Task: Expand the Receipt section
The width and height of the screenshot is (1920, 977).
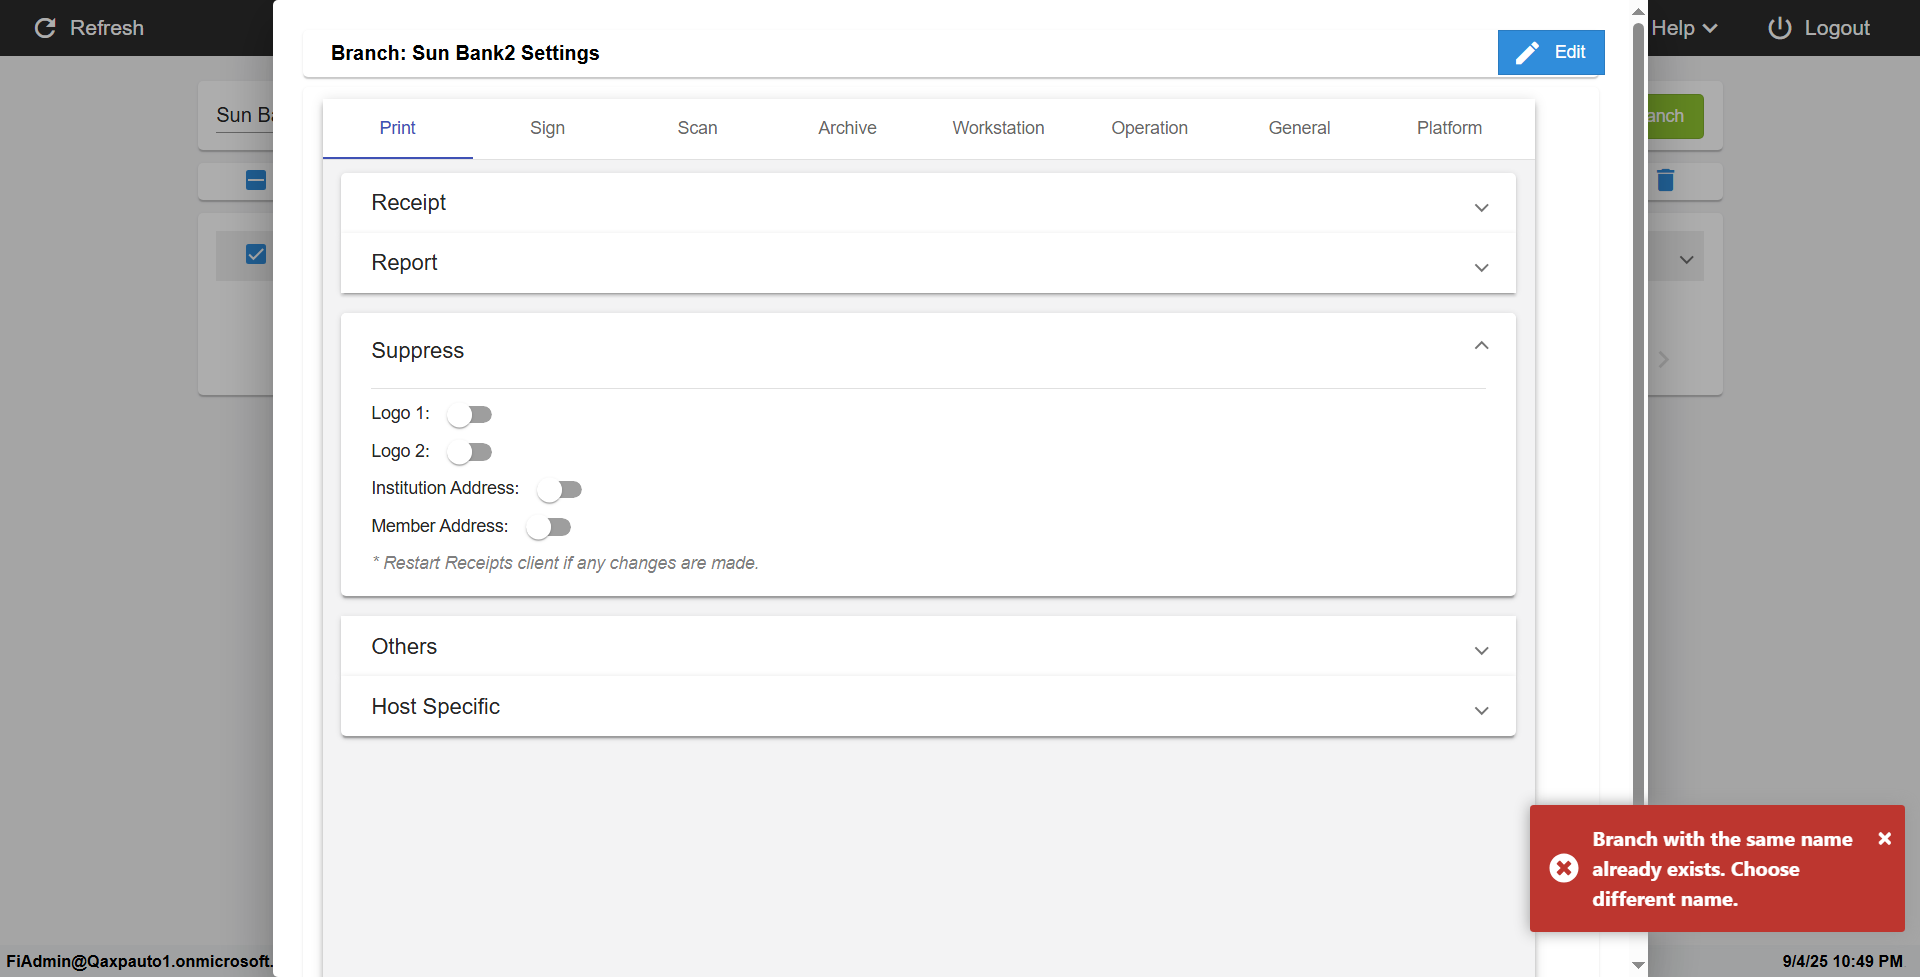Action: pos(1481,207)
